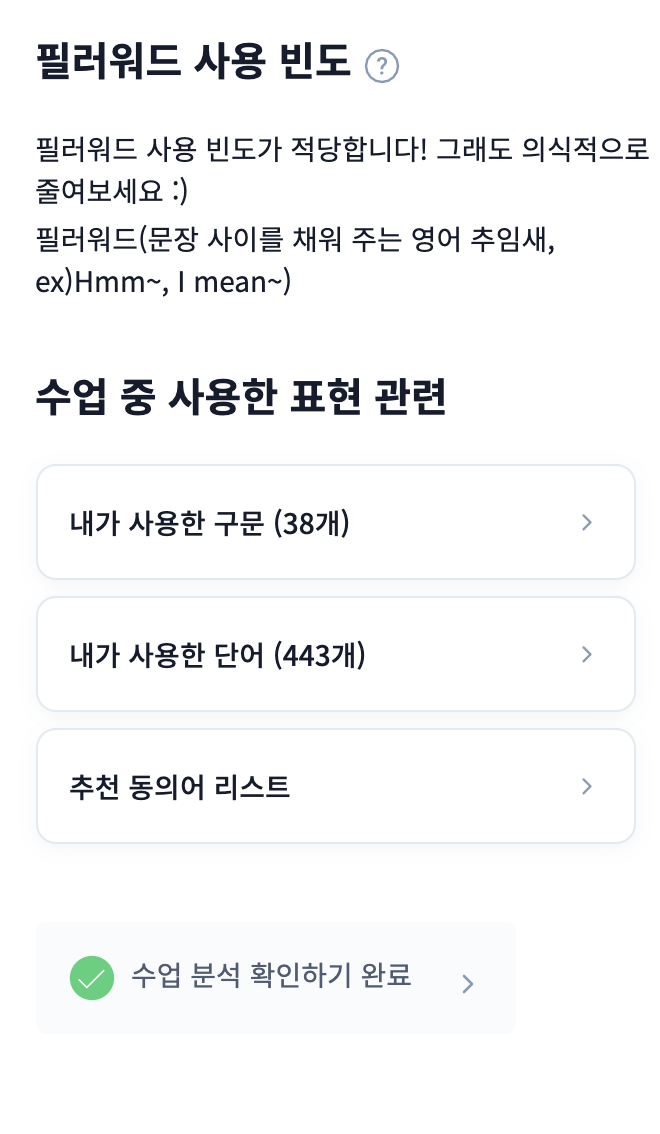This screenshot has height=1134, width=660.
Task: Click the chevron on 추천 동의어 리스트 row
Action: (587, 786)
